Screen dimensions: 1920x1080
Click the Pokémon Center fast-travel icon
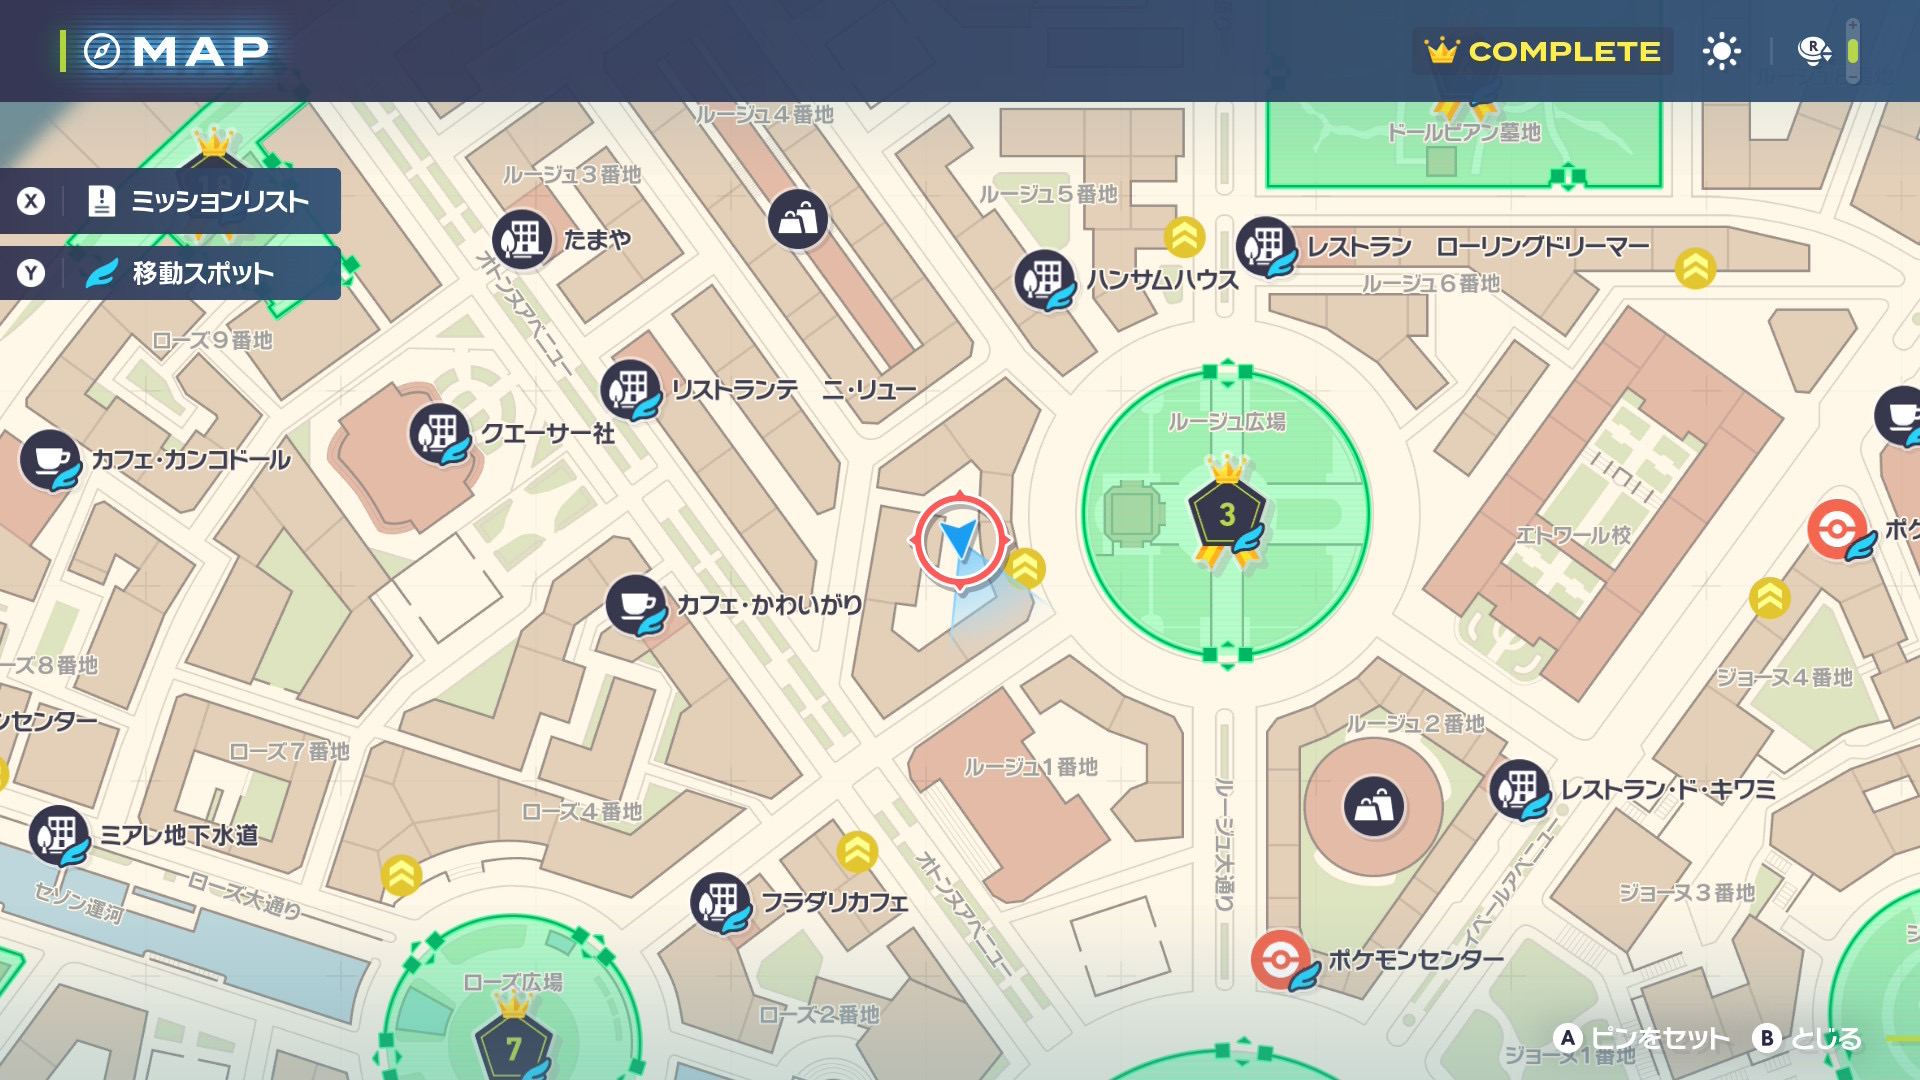1280,960
